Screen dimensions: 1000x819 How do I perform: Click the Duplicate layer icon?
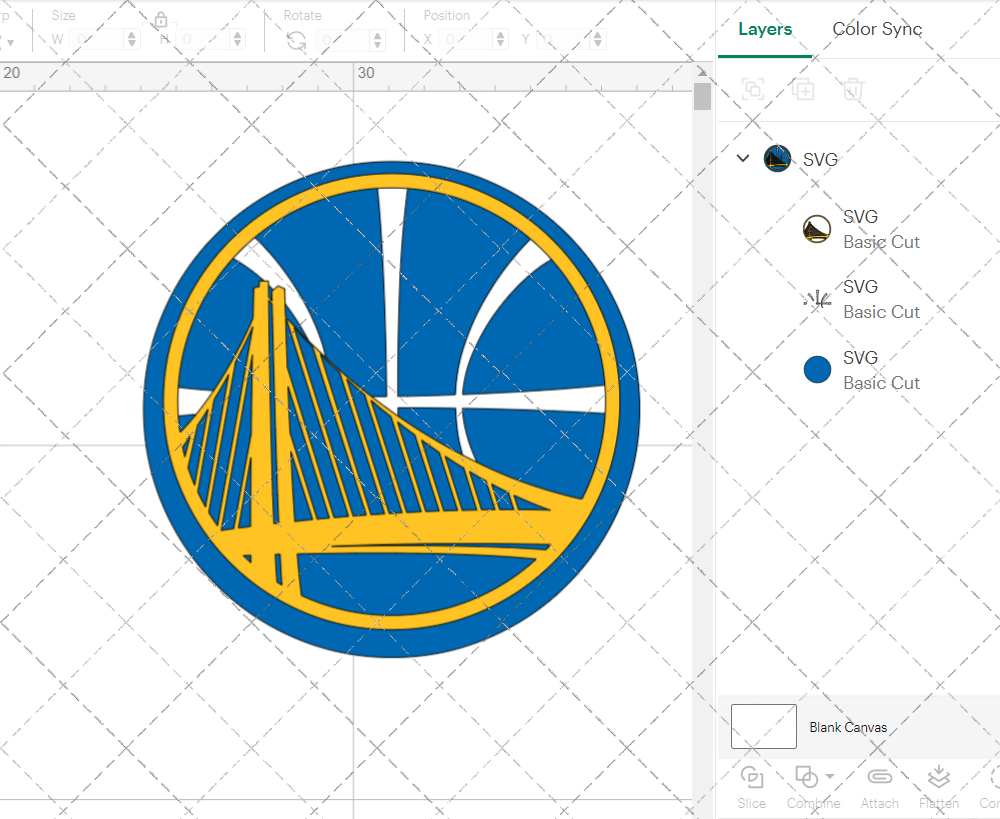(803, 89)
